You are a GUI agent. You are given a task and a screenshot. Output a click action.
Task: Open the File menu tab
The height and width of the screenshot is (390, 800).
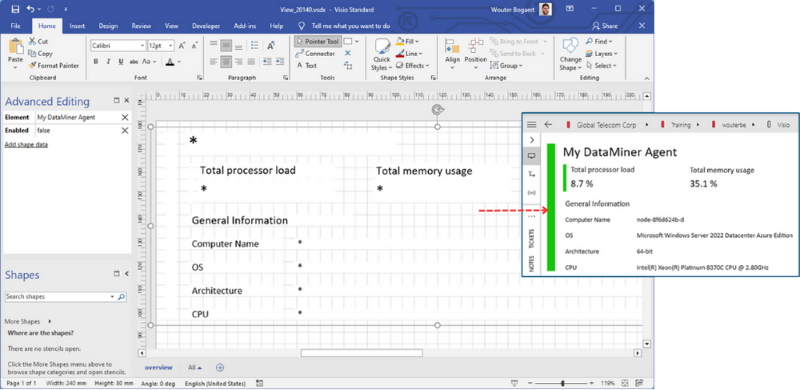pyautogui.click(x=15, y=26)
